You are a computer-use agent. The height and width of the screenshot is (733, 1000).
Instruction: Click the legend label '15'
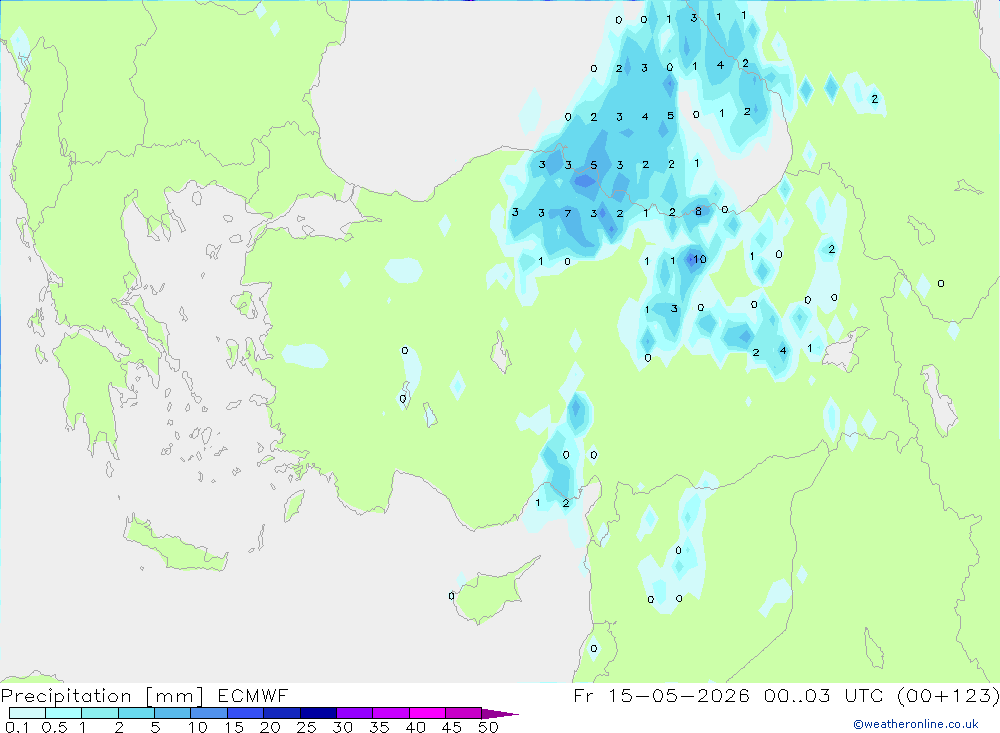[233, 727]
